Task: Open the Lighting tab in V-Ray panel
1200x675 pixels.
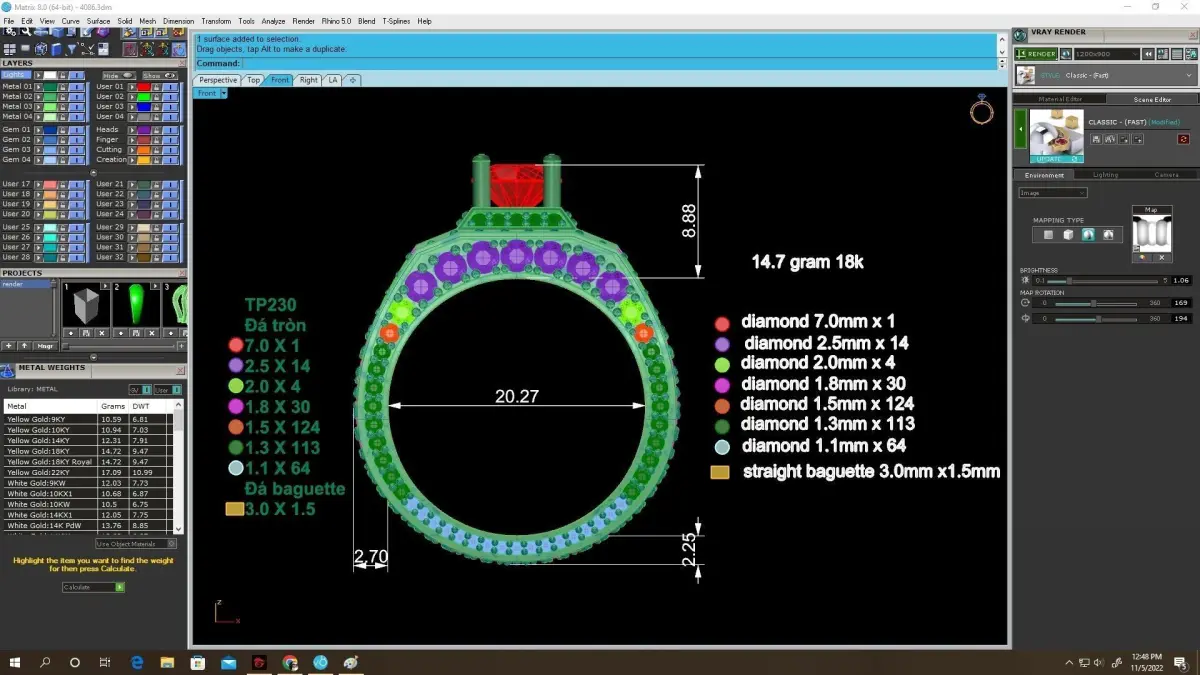Action: 1105,175
